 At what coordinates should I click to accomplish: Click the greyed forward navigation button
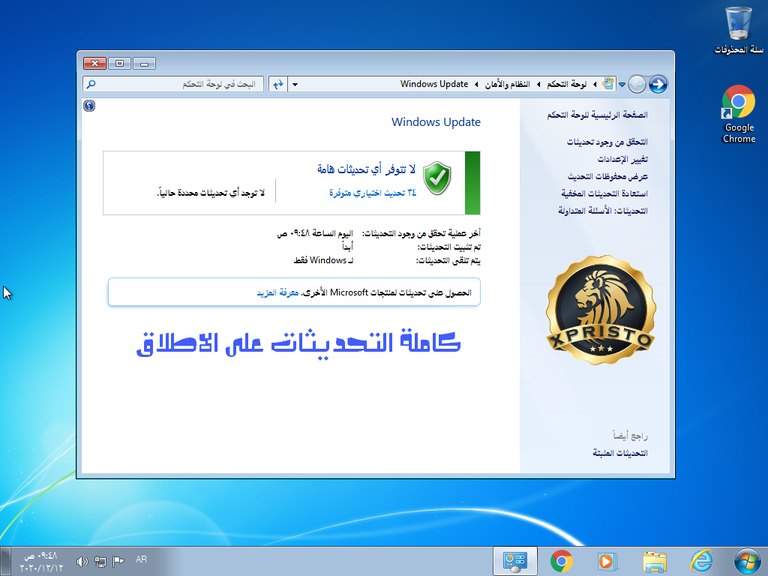[637, 84]
